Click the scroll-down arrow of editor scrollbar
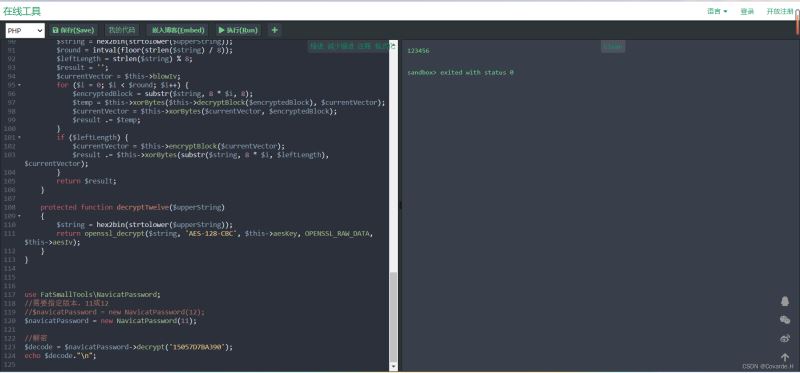 click(x=393, y=366)
